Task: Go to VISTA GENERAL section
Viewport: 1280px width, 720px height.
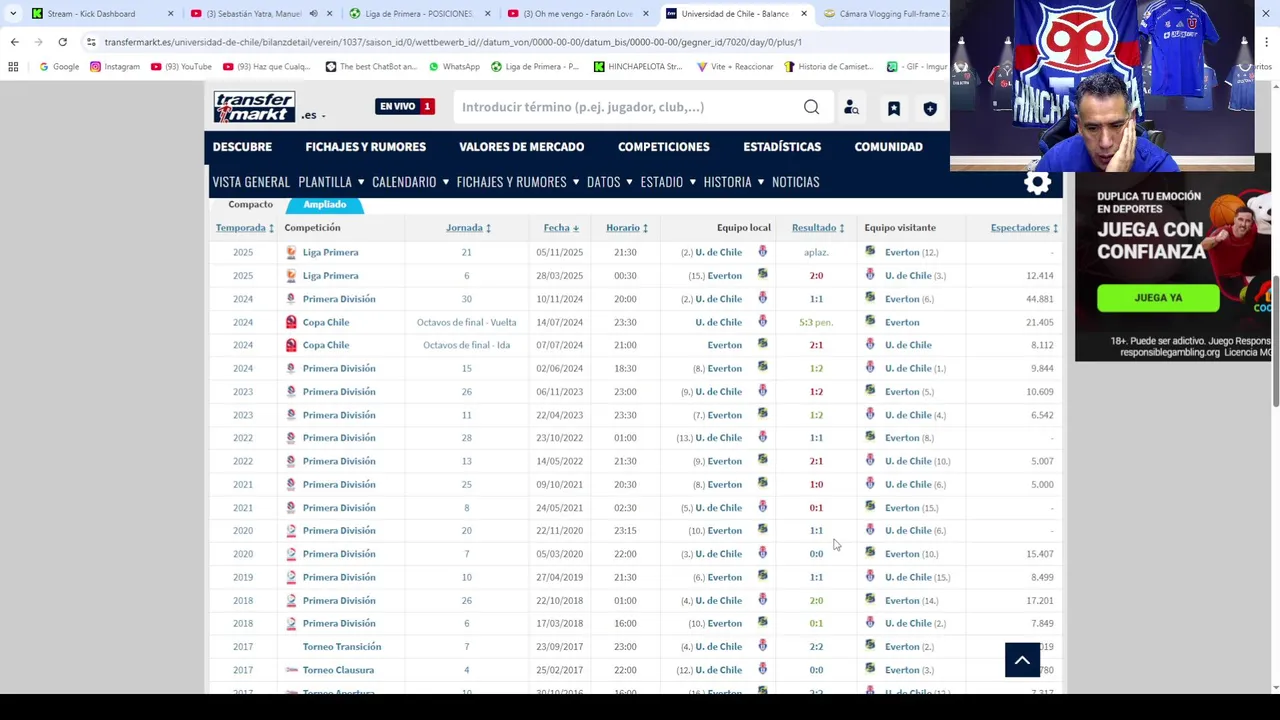Action: [251, 182]
